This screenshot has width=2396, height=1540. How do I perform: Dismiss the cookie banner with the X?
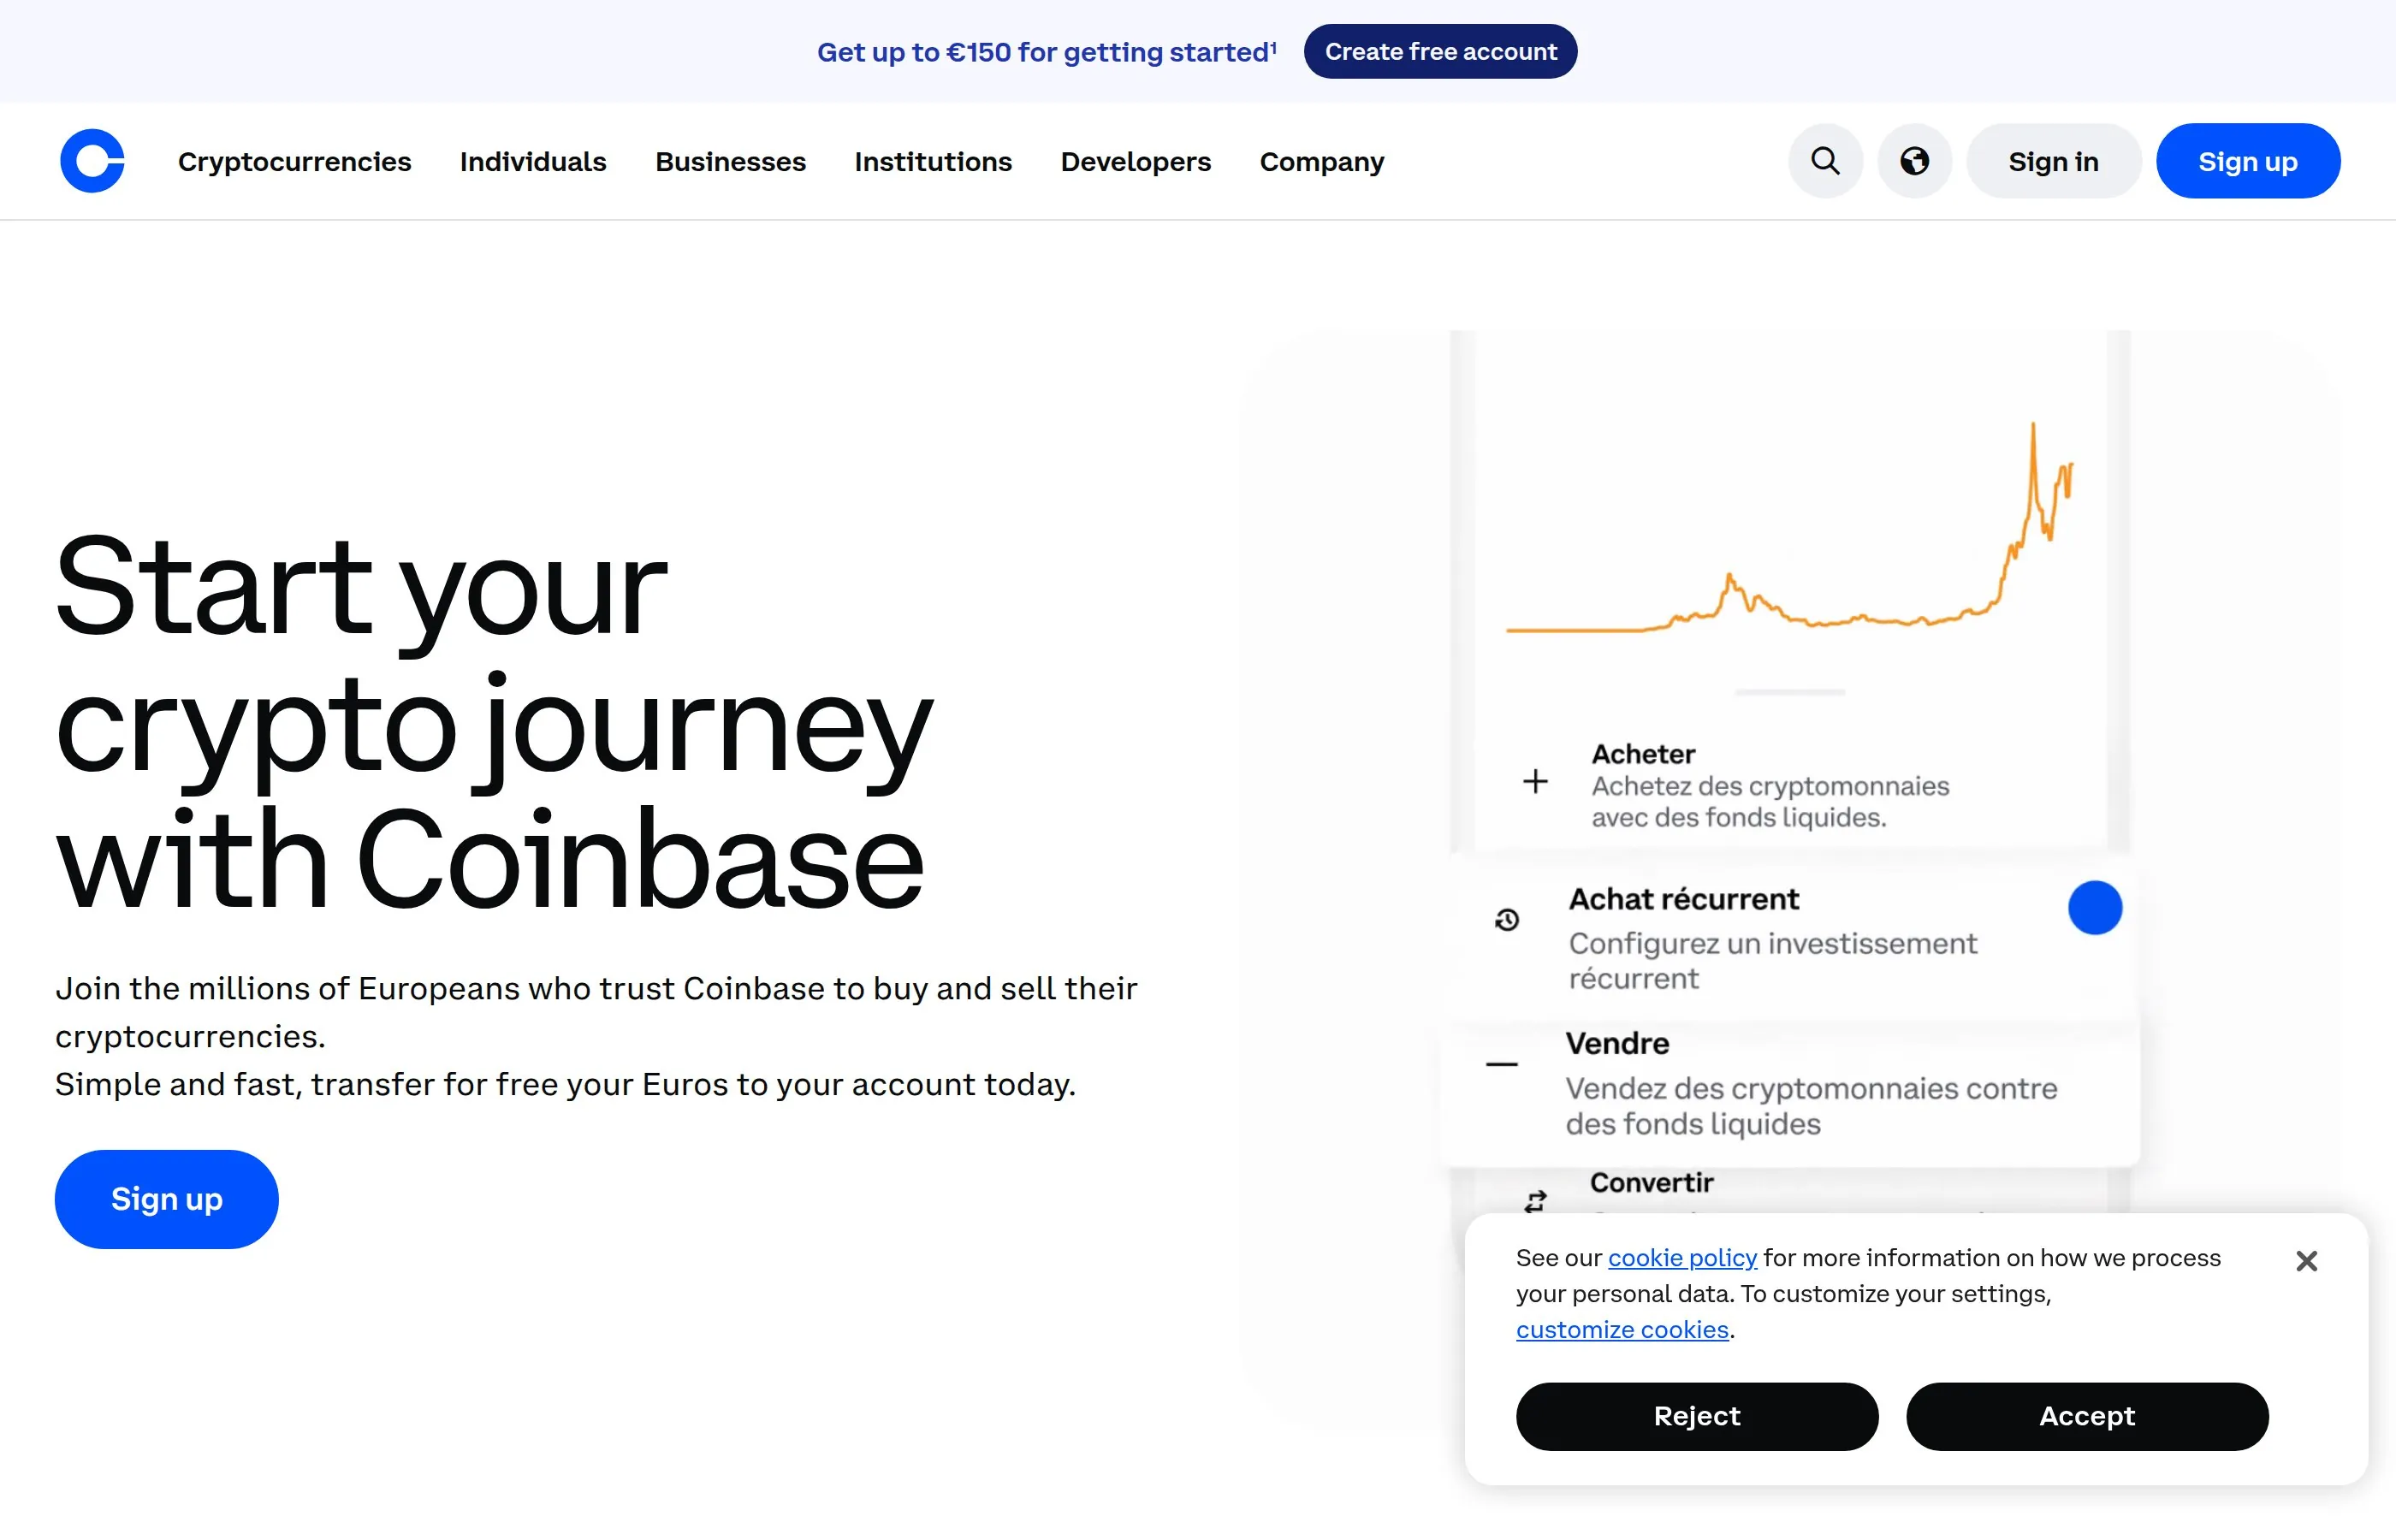2307,1260
